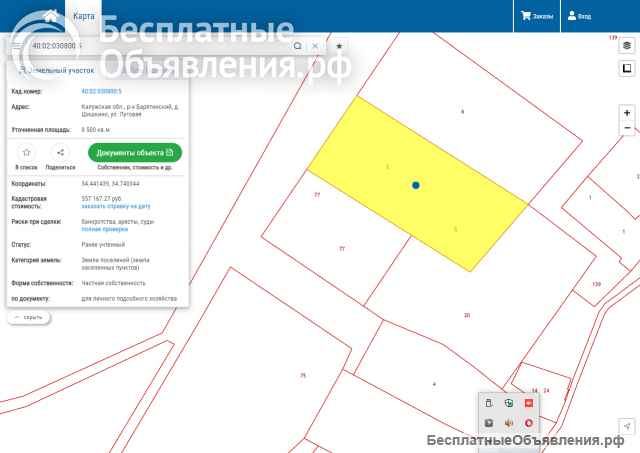Click the Поделиться share icon
Viewport: 640px width, 453px height.
click(x=60, y=153)
